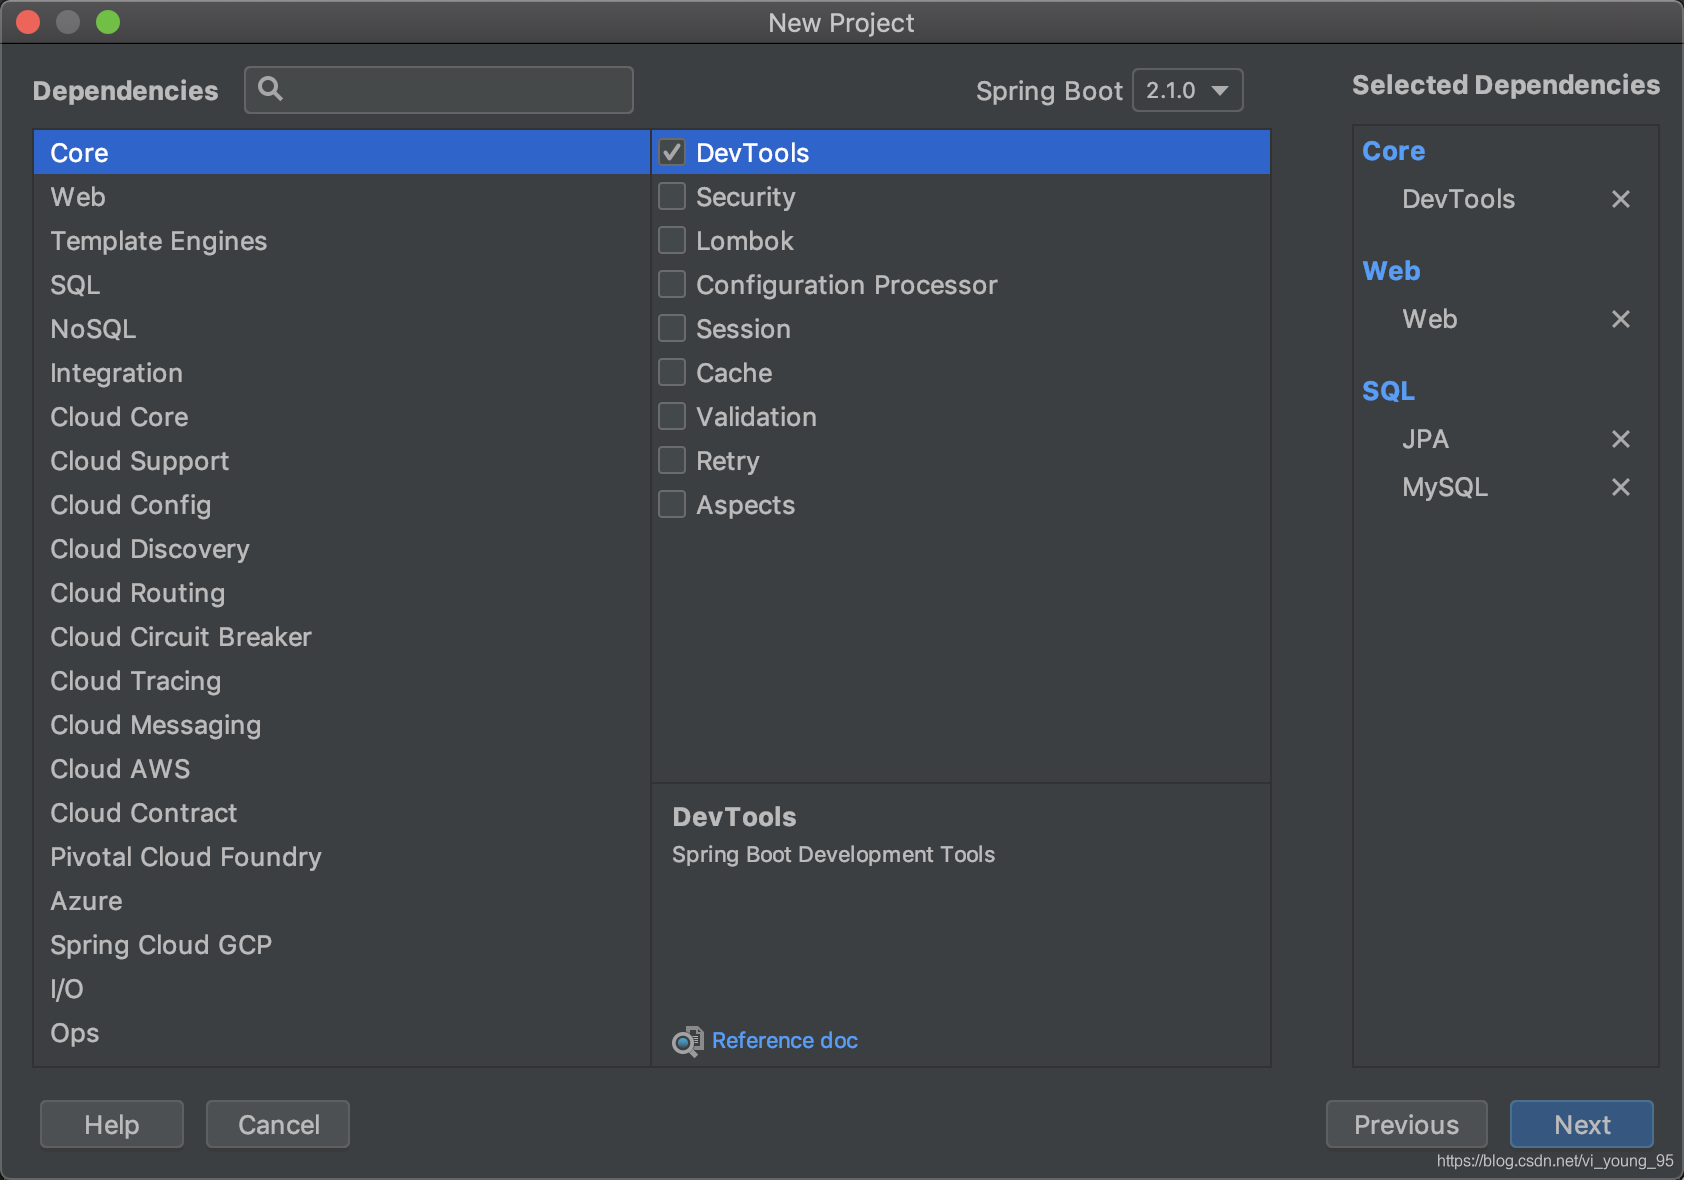Viewport: 1684px width, 1180px height.
Task: Select the NoSQL category
Action: [342, 329]
